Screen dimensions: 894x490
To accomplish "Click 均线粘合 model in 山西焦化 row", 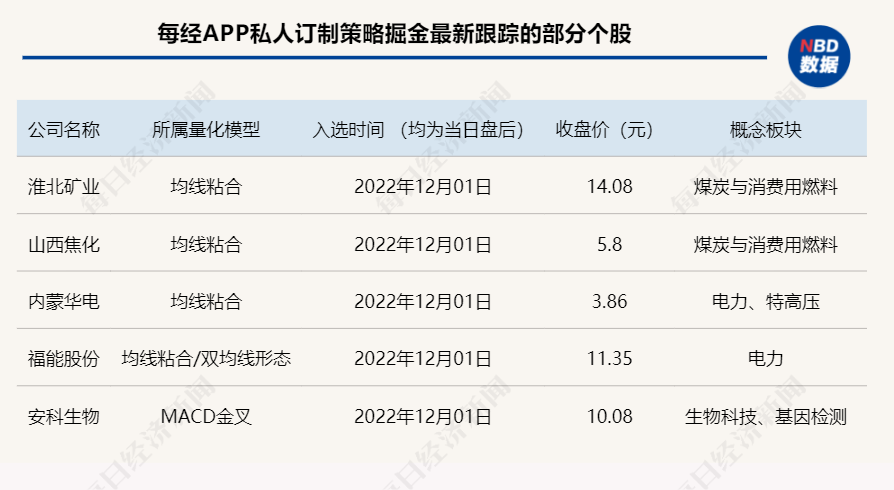I will point(206,244).
